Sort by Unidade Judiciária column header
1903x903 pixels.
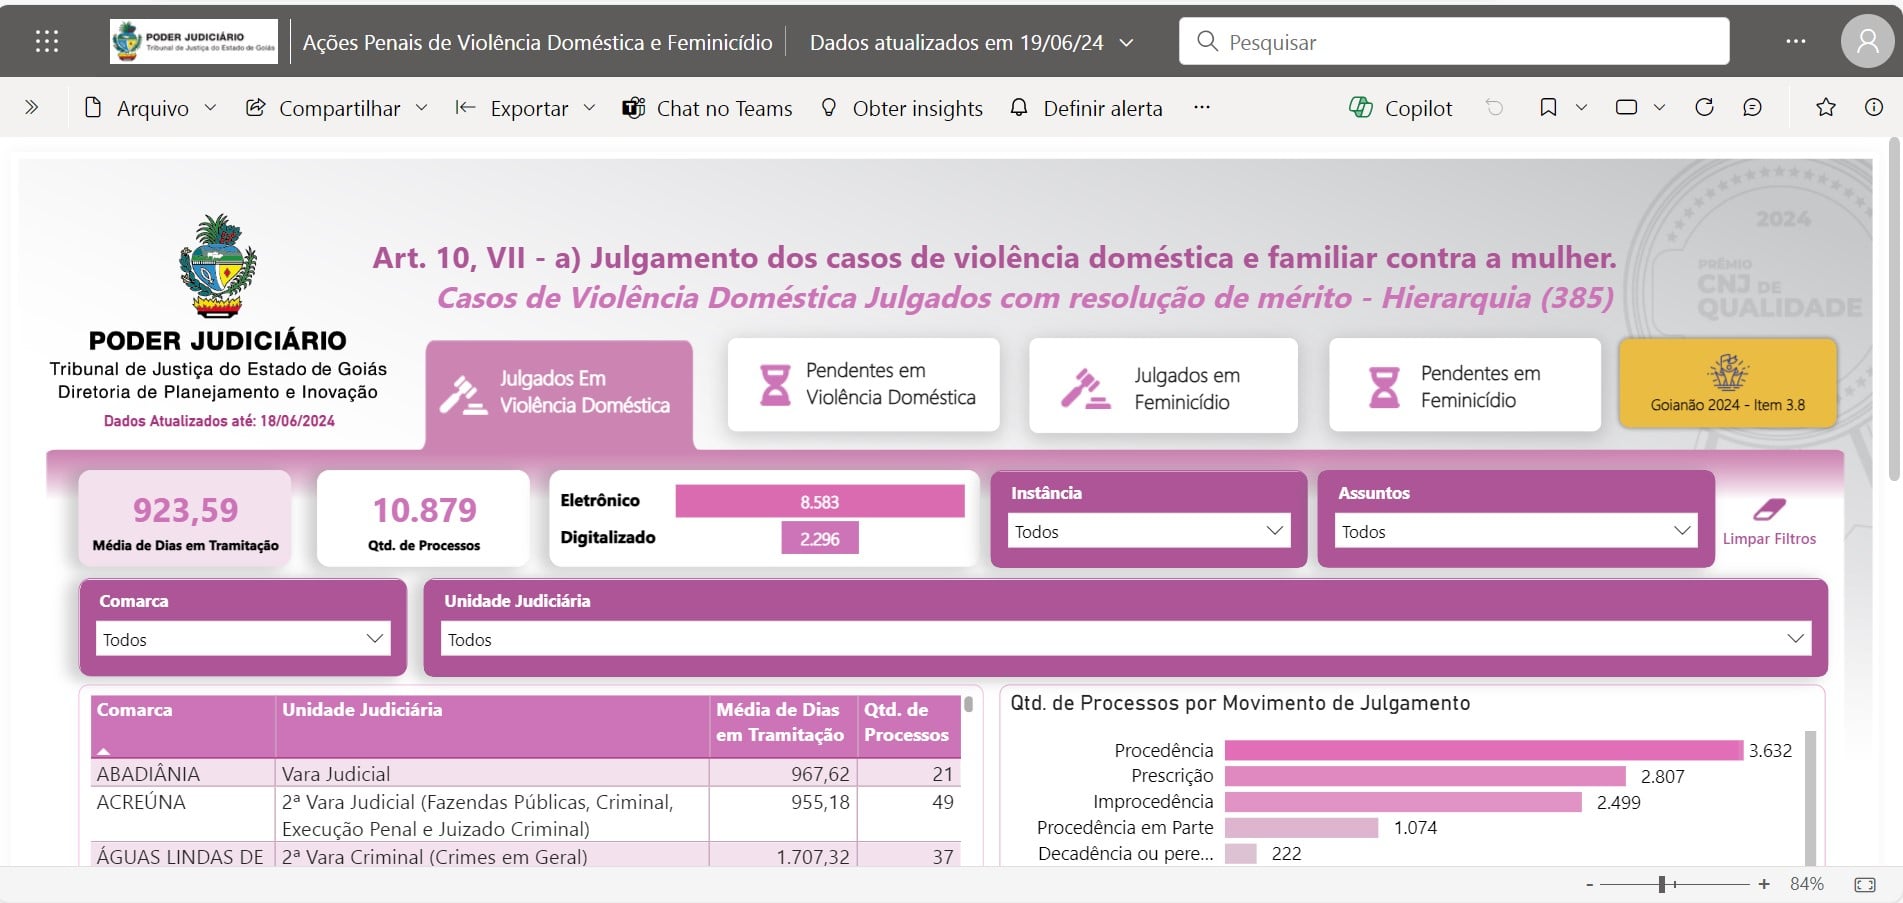(x=492, y=726)
